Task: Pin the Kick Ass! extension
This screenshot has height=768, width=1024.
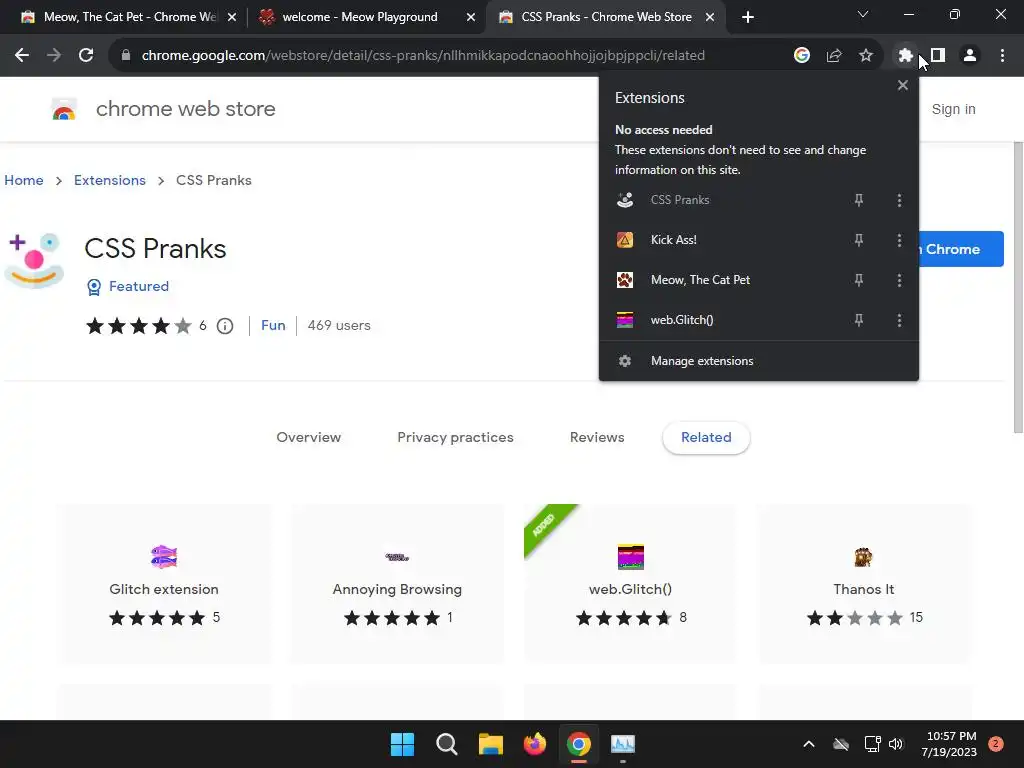Action: tap(859, 240)
